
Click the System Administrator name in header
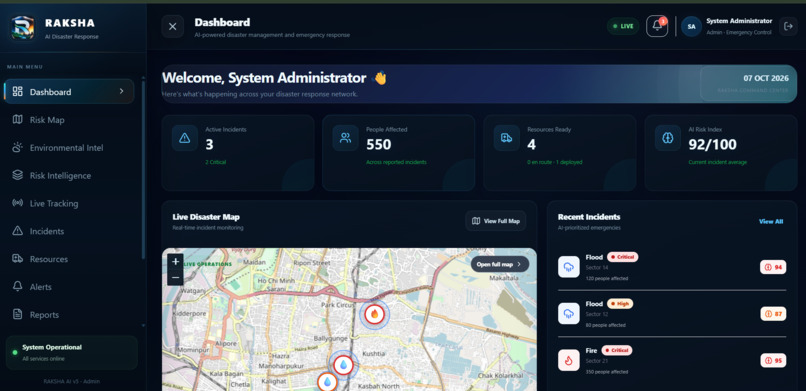coord(739,21)
